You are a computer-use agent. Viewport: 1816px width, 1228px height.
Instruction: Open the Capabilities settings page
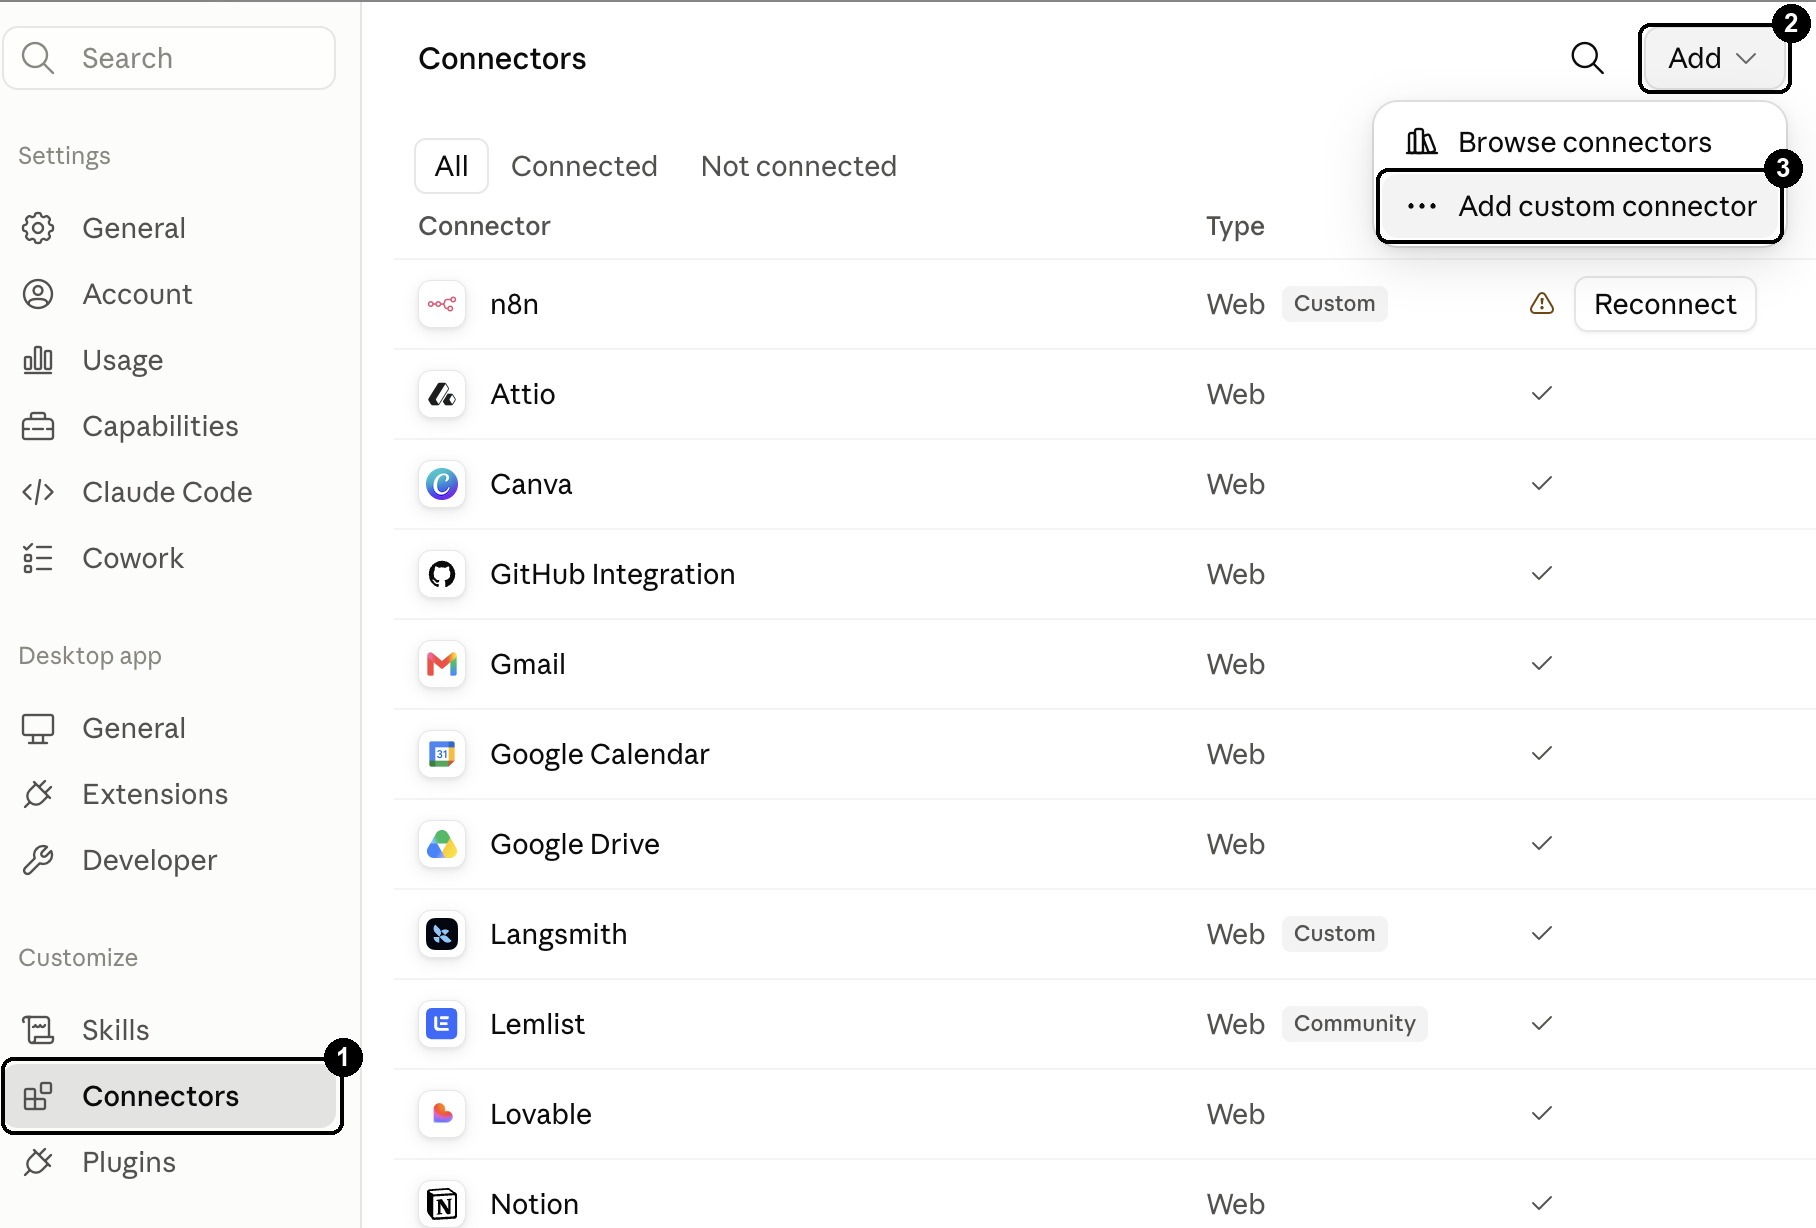160,426
